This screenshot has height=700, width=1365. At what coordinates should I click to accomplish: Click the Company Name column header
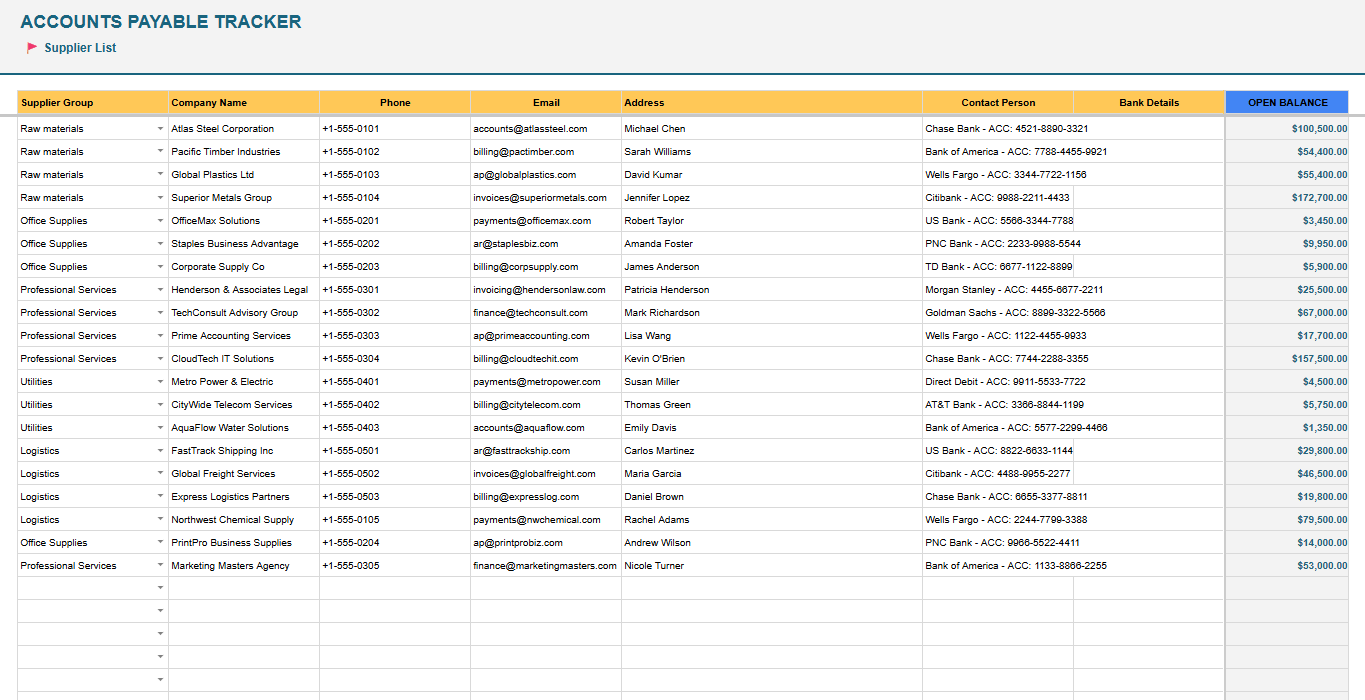(244, 102)
